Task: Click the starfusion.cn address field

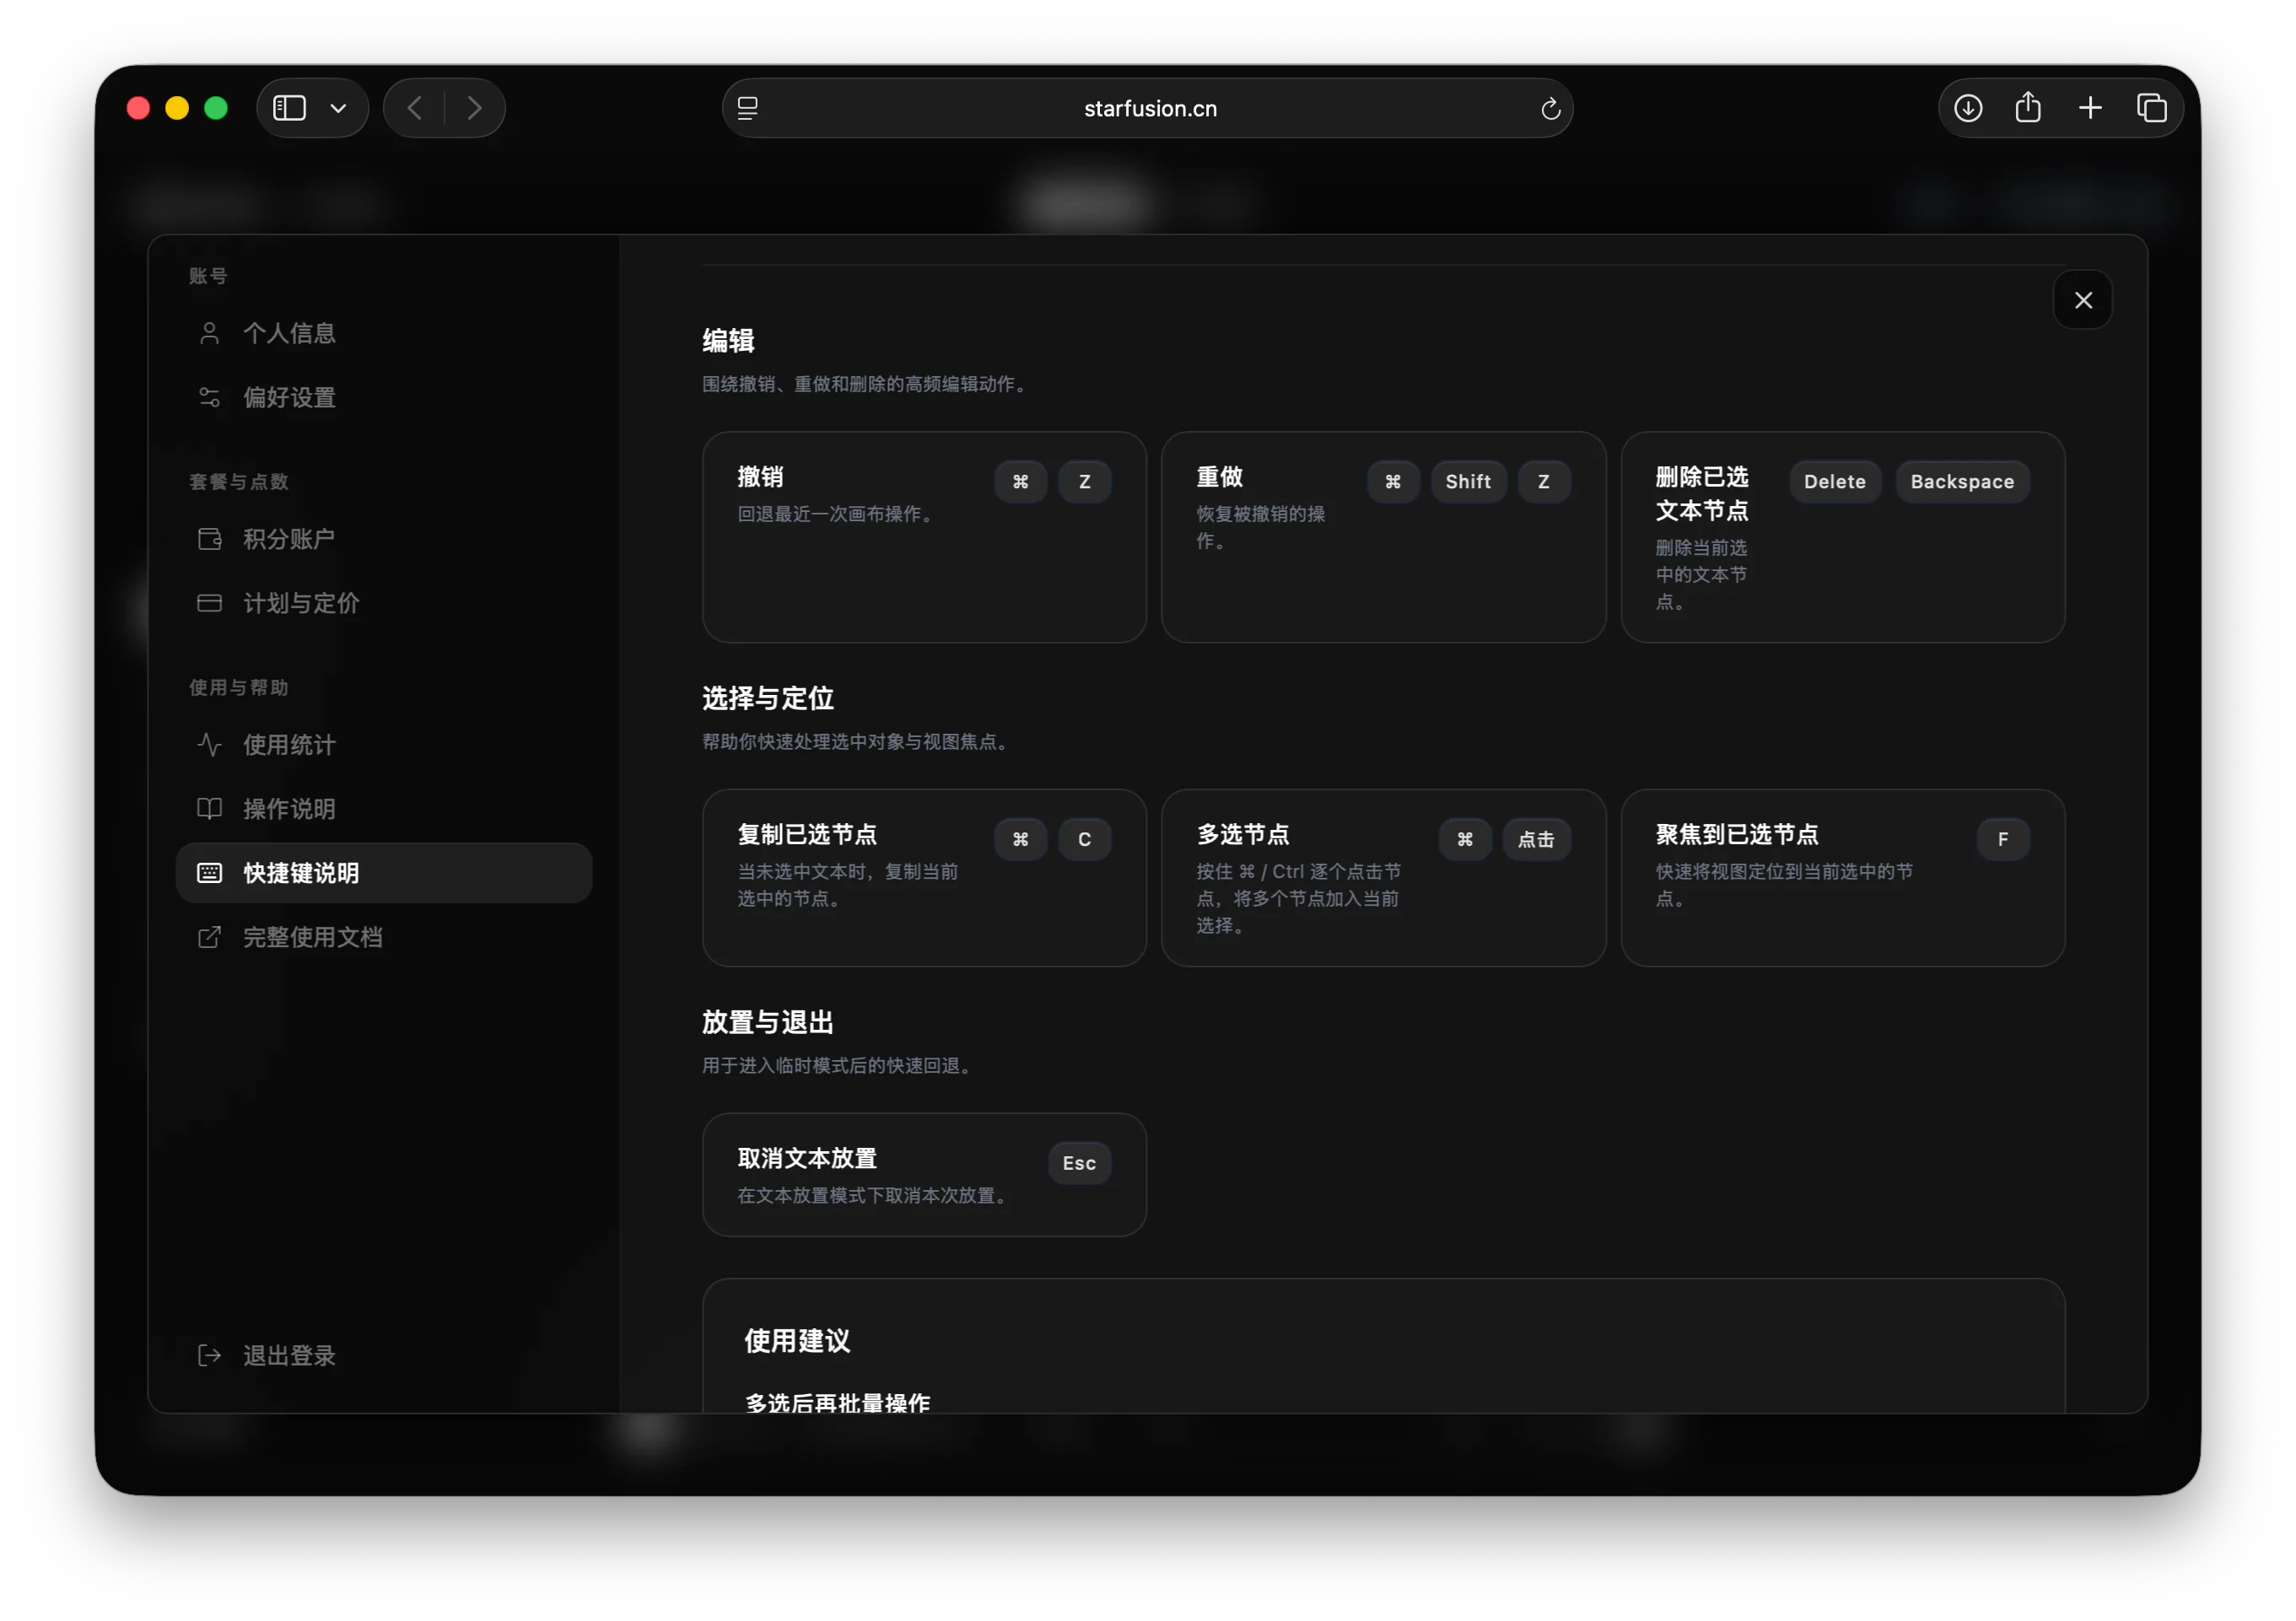Action: point(1150,108)
